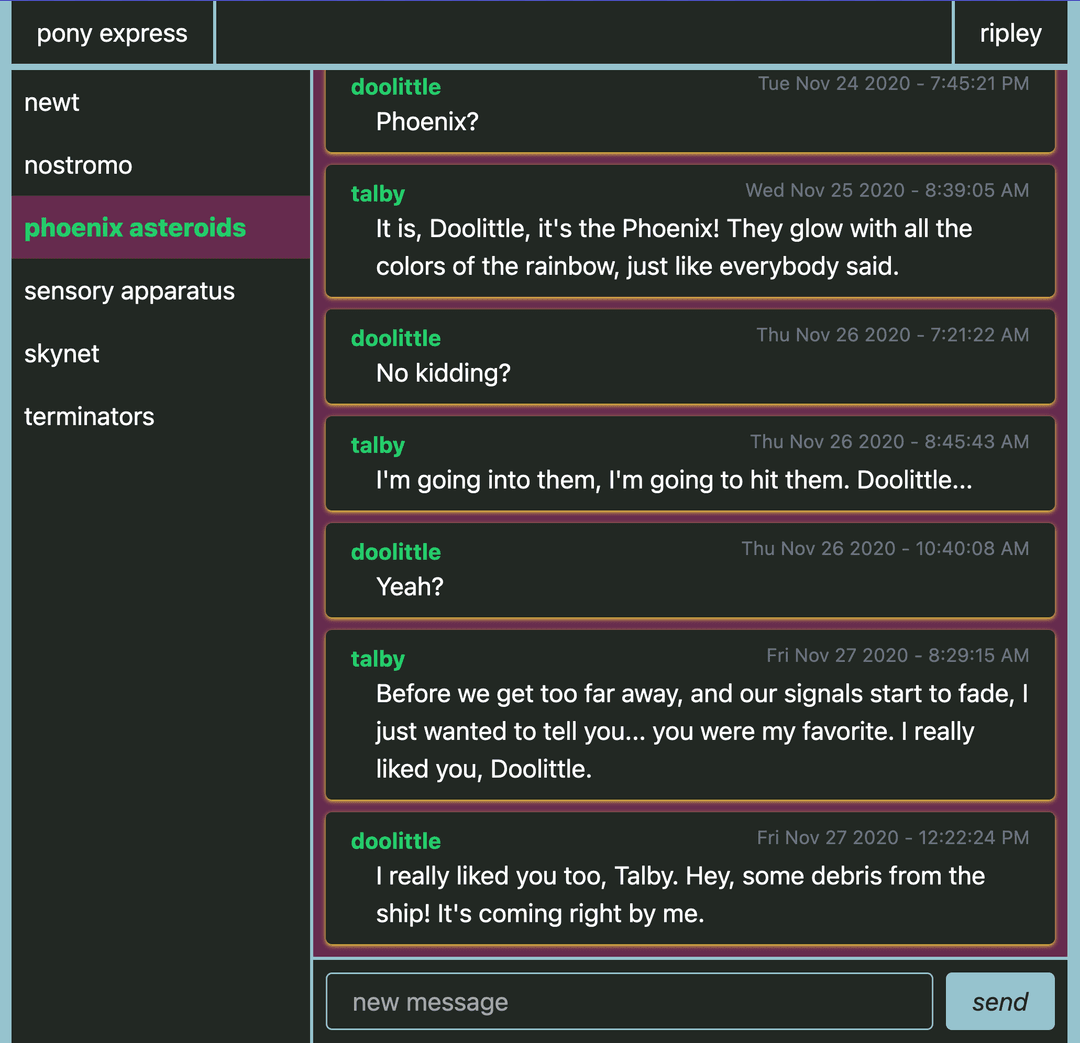
Task: Click the debris from the ship message
Action: [x=680, y=894]
